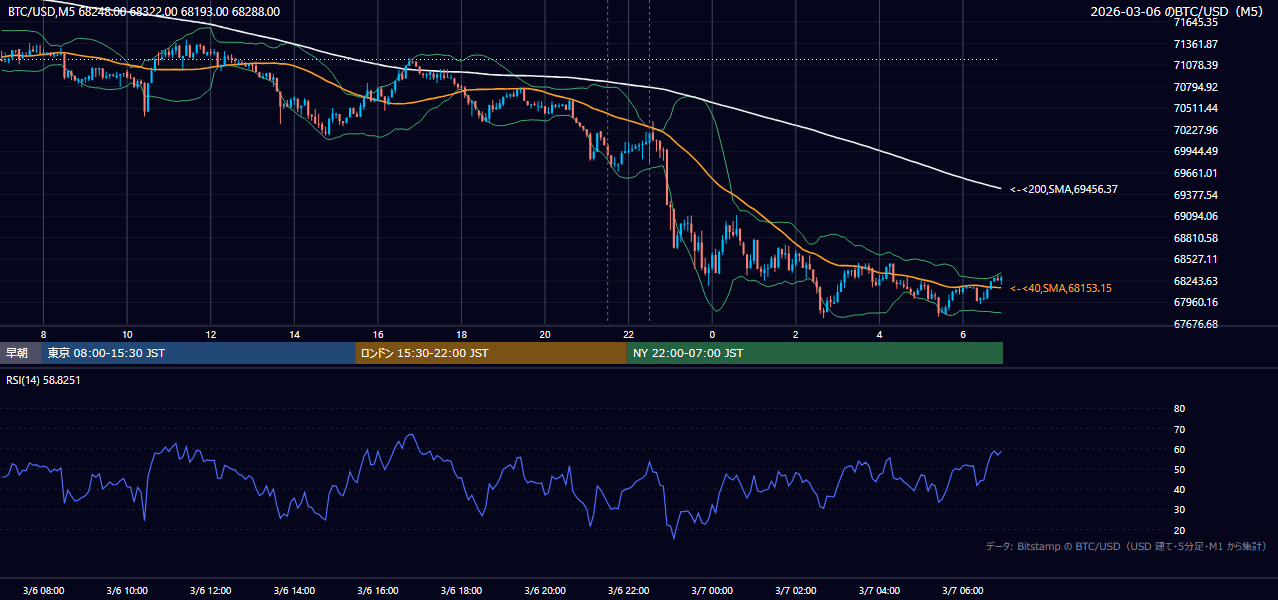
Task: Click the price level 69944.49
Action: [1196, 152]
